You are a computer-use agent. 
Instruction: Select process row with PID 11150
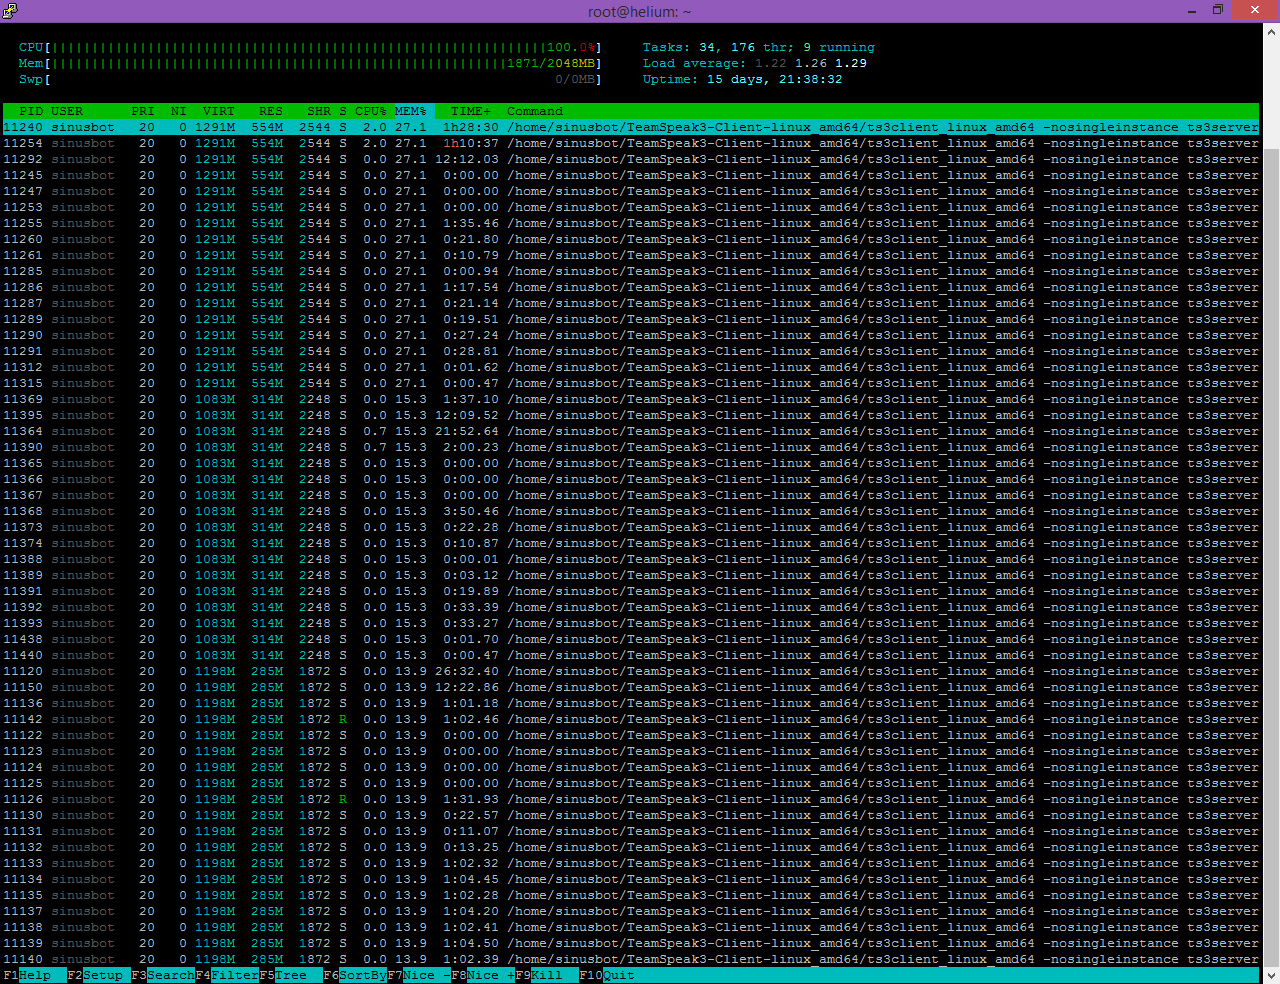click(x=631, y=687)
